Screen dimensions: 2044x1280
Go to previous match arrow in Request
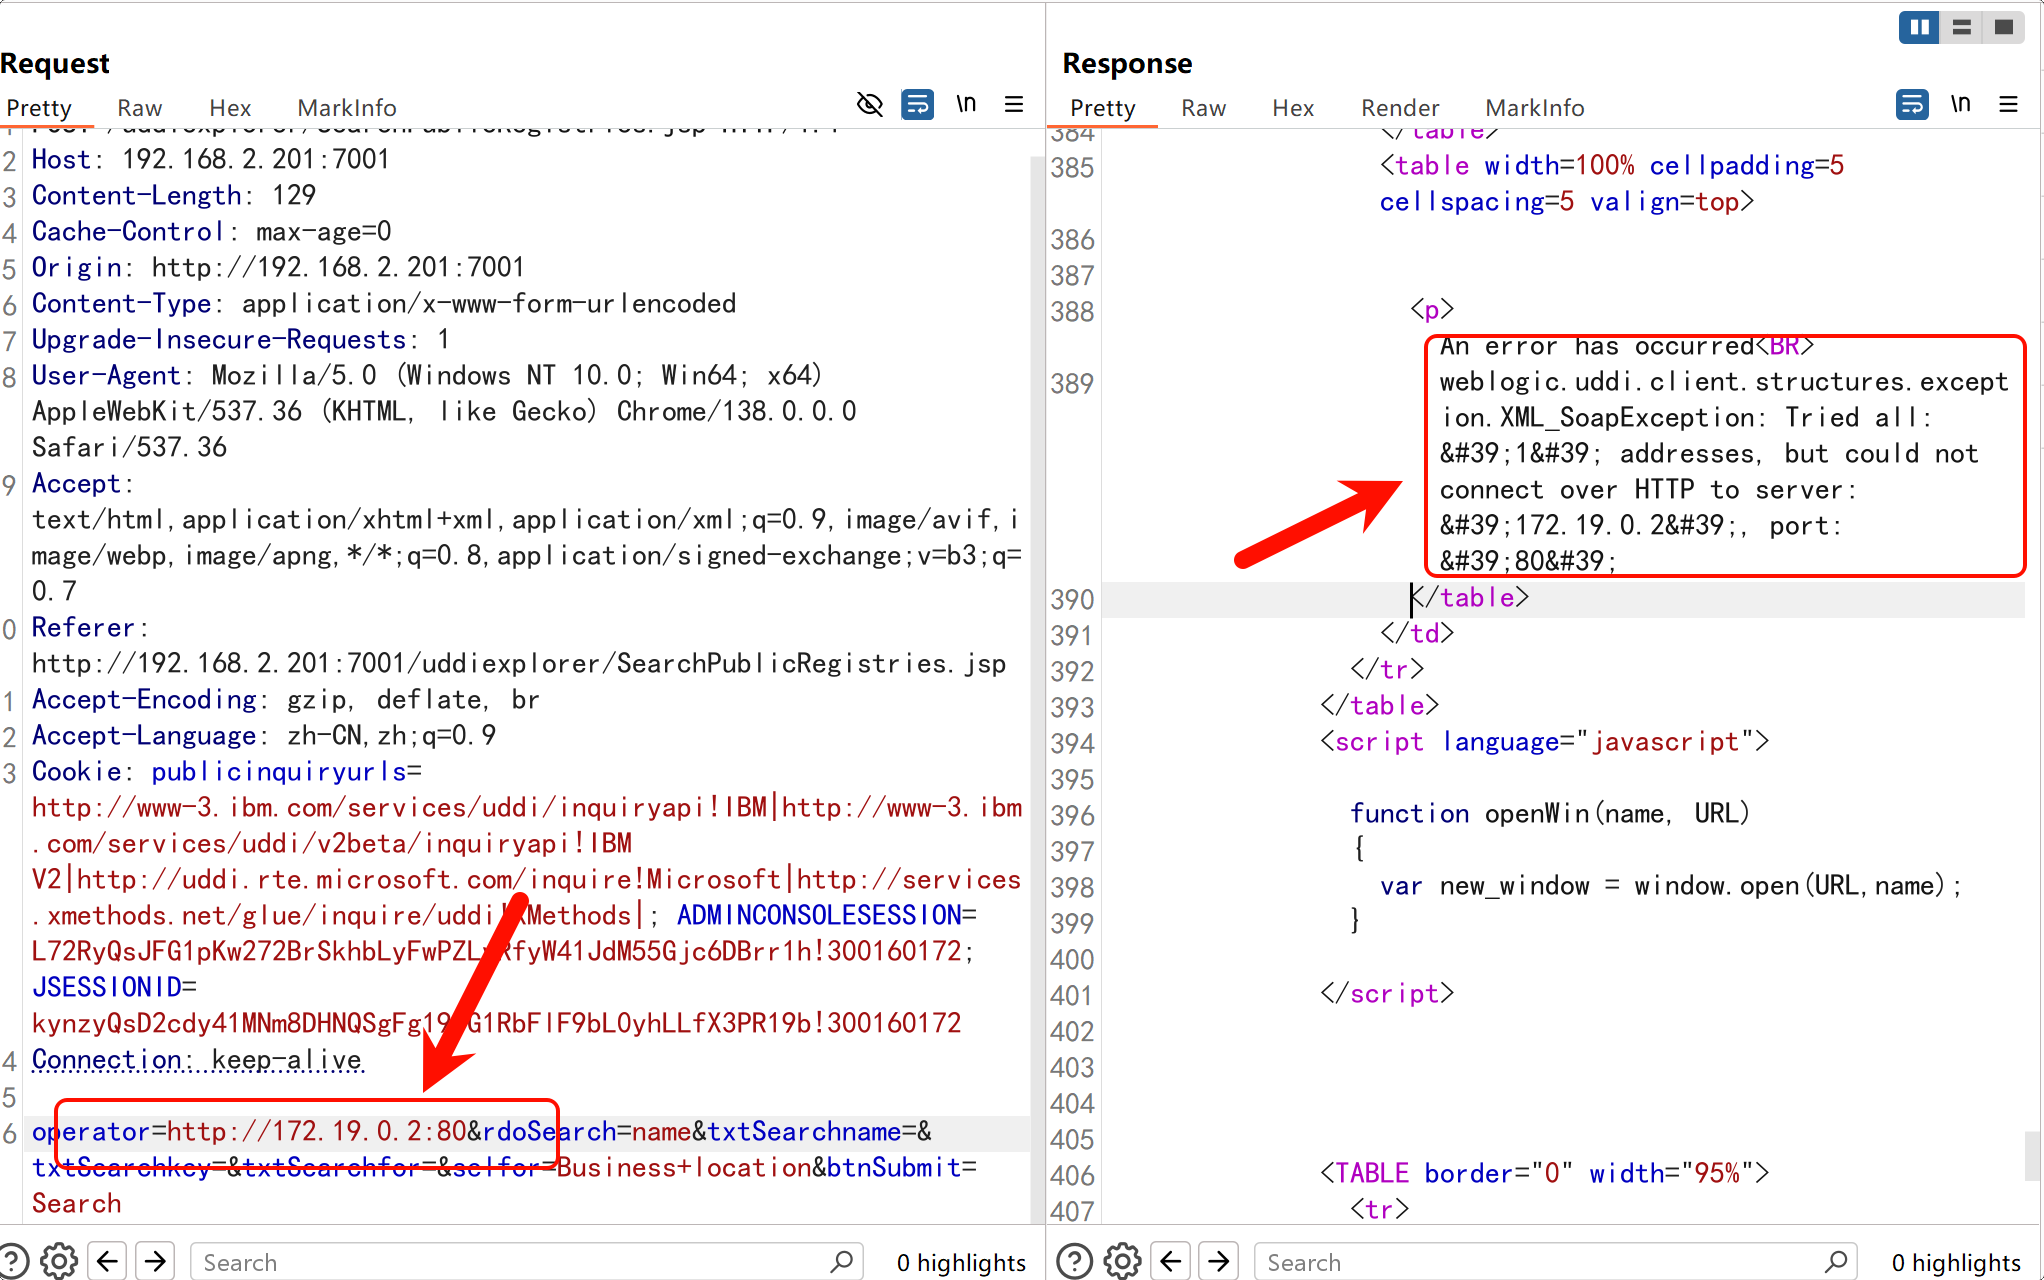coord(107,1261)
